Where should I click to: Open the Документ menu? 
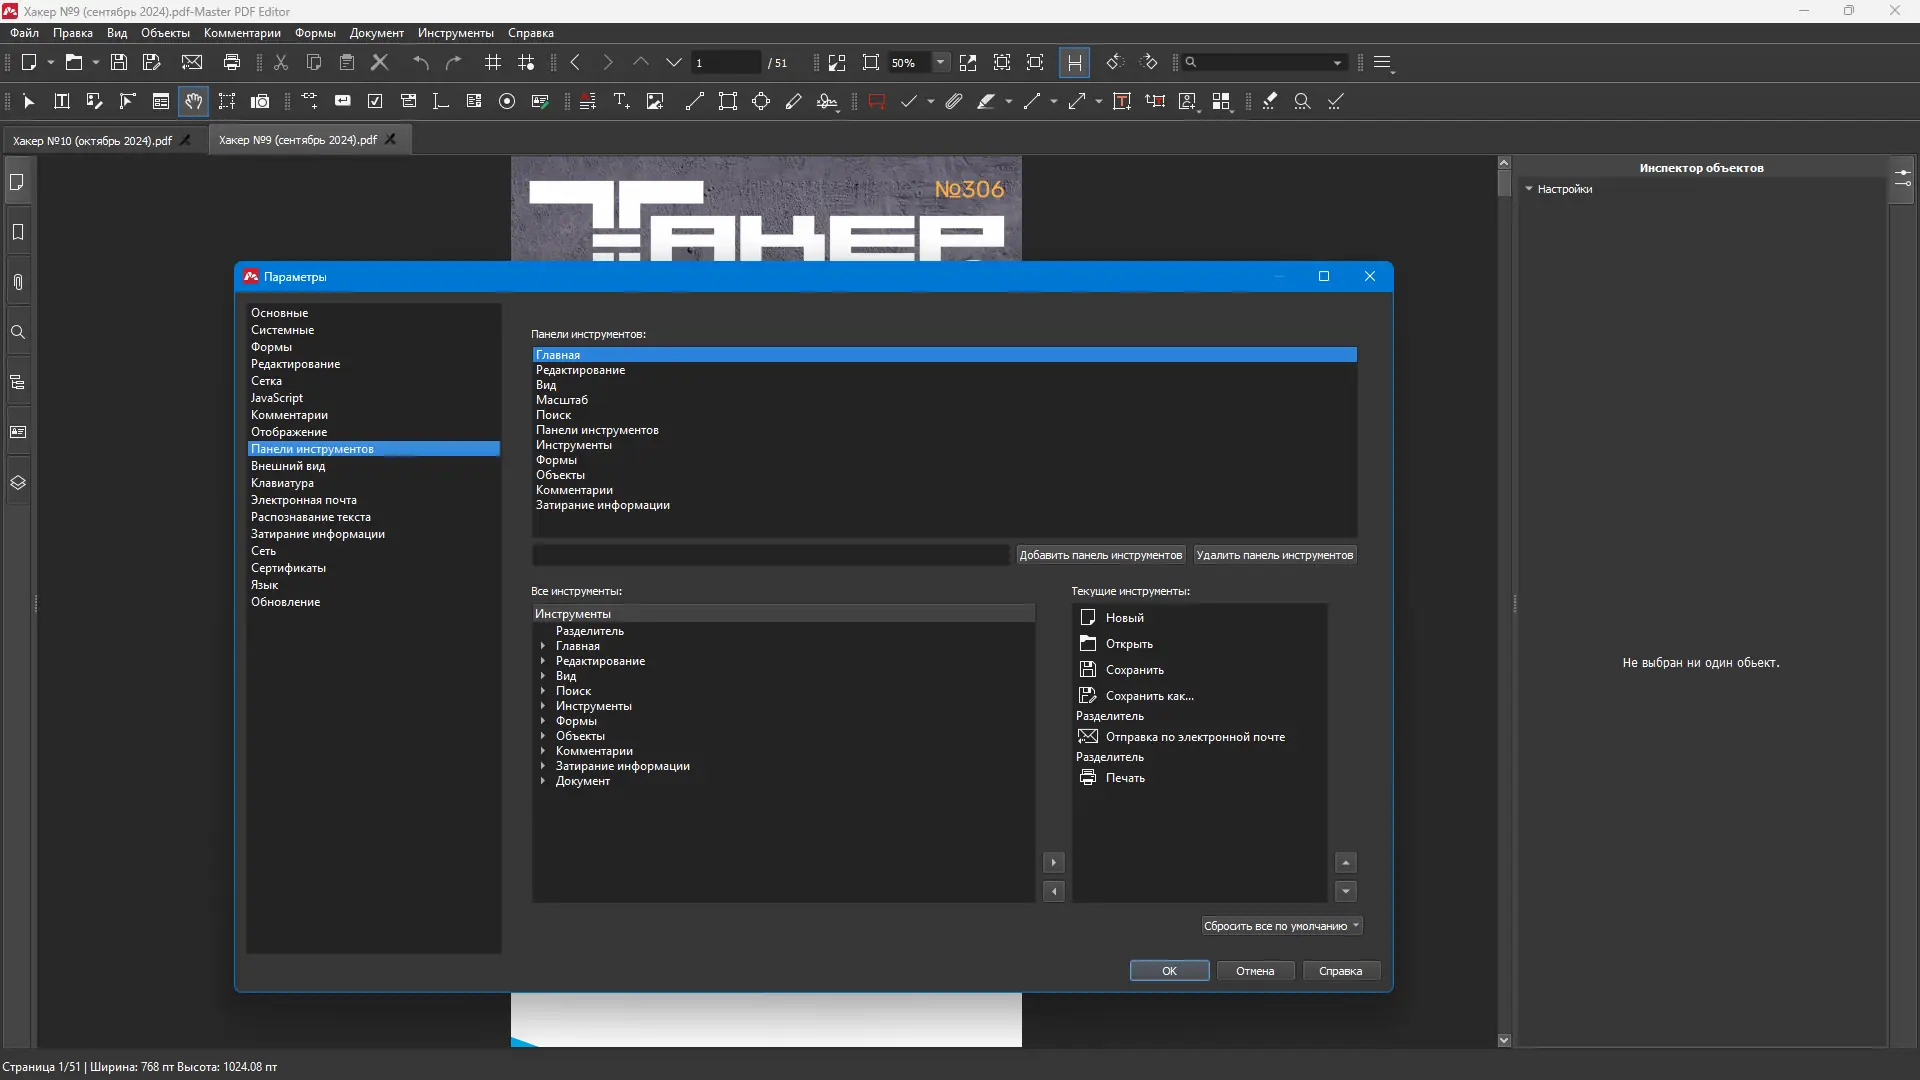[376, 33]
